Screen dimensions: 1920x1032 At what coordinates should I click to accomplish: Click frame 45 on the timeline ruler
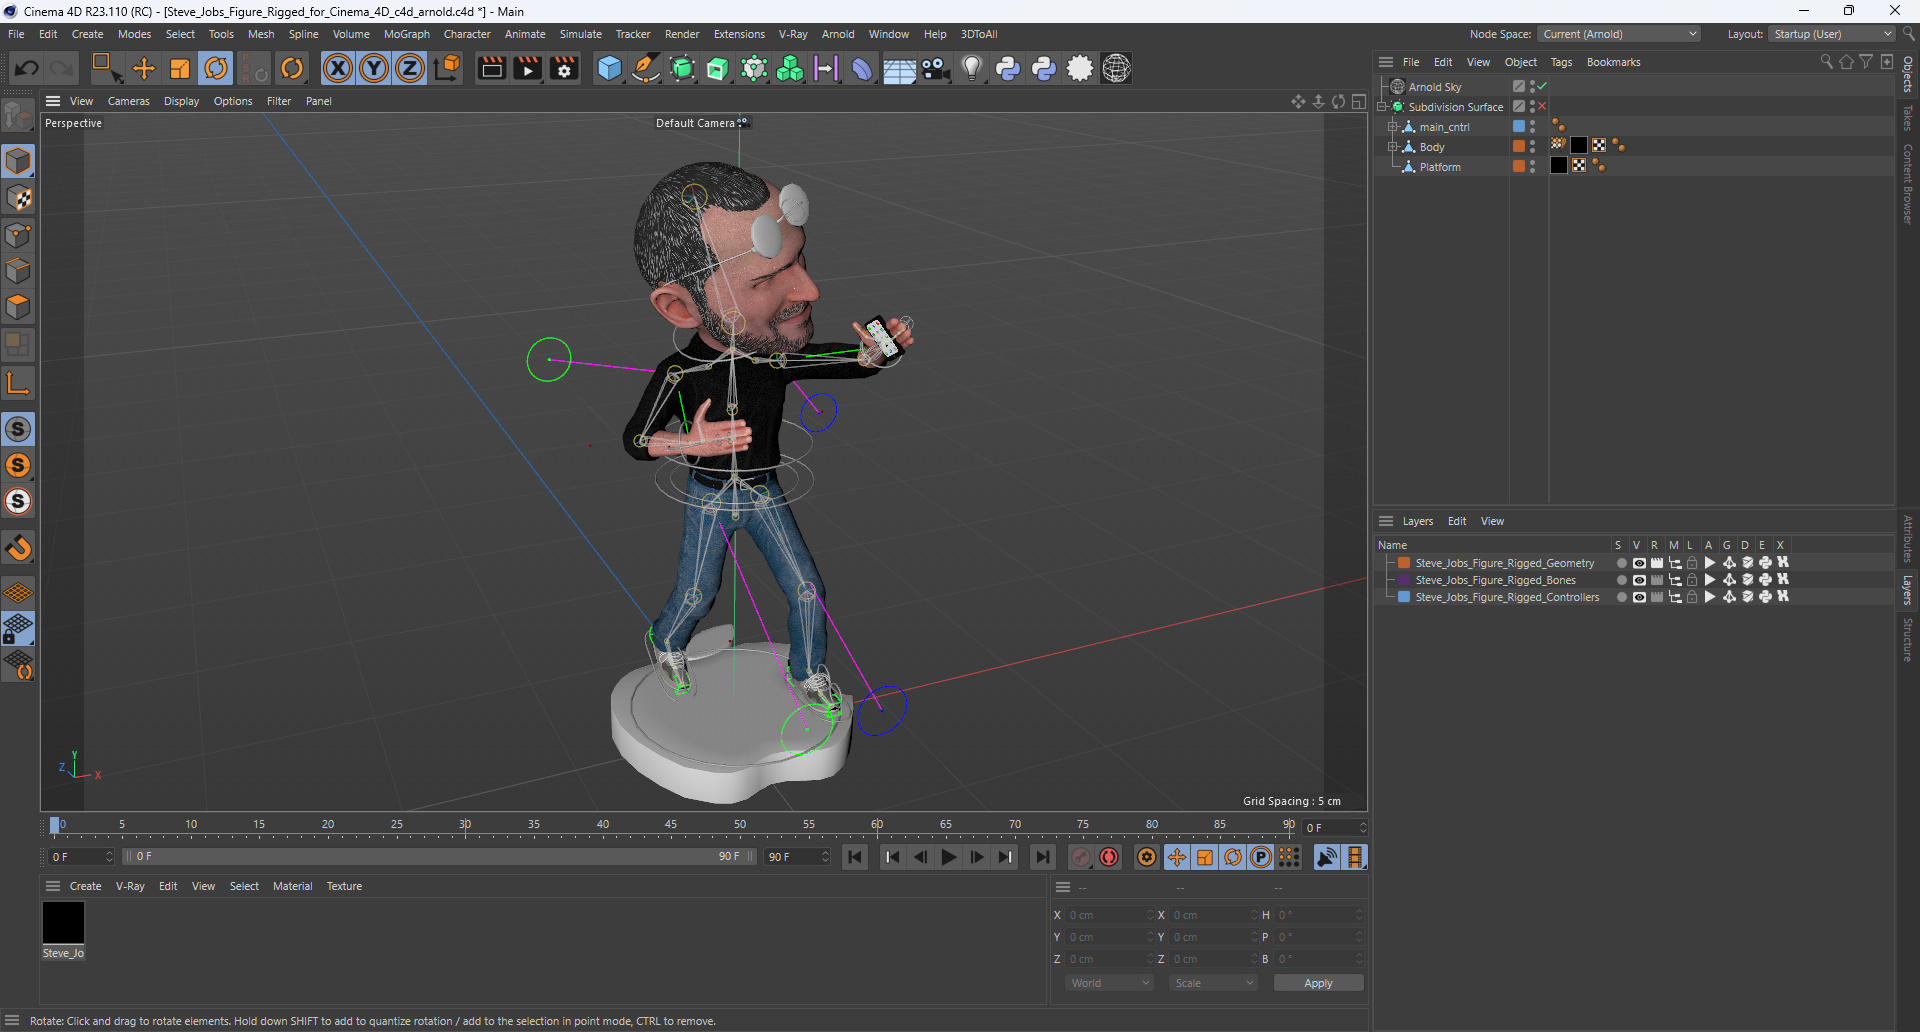pos(671,826)
